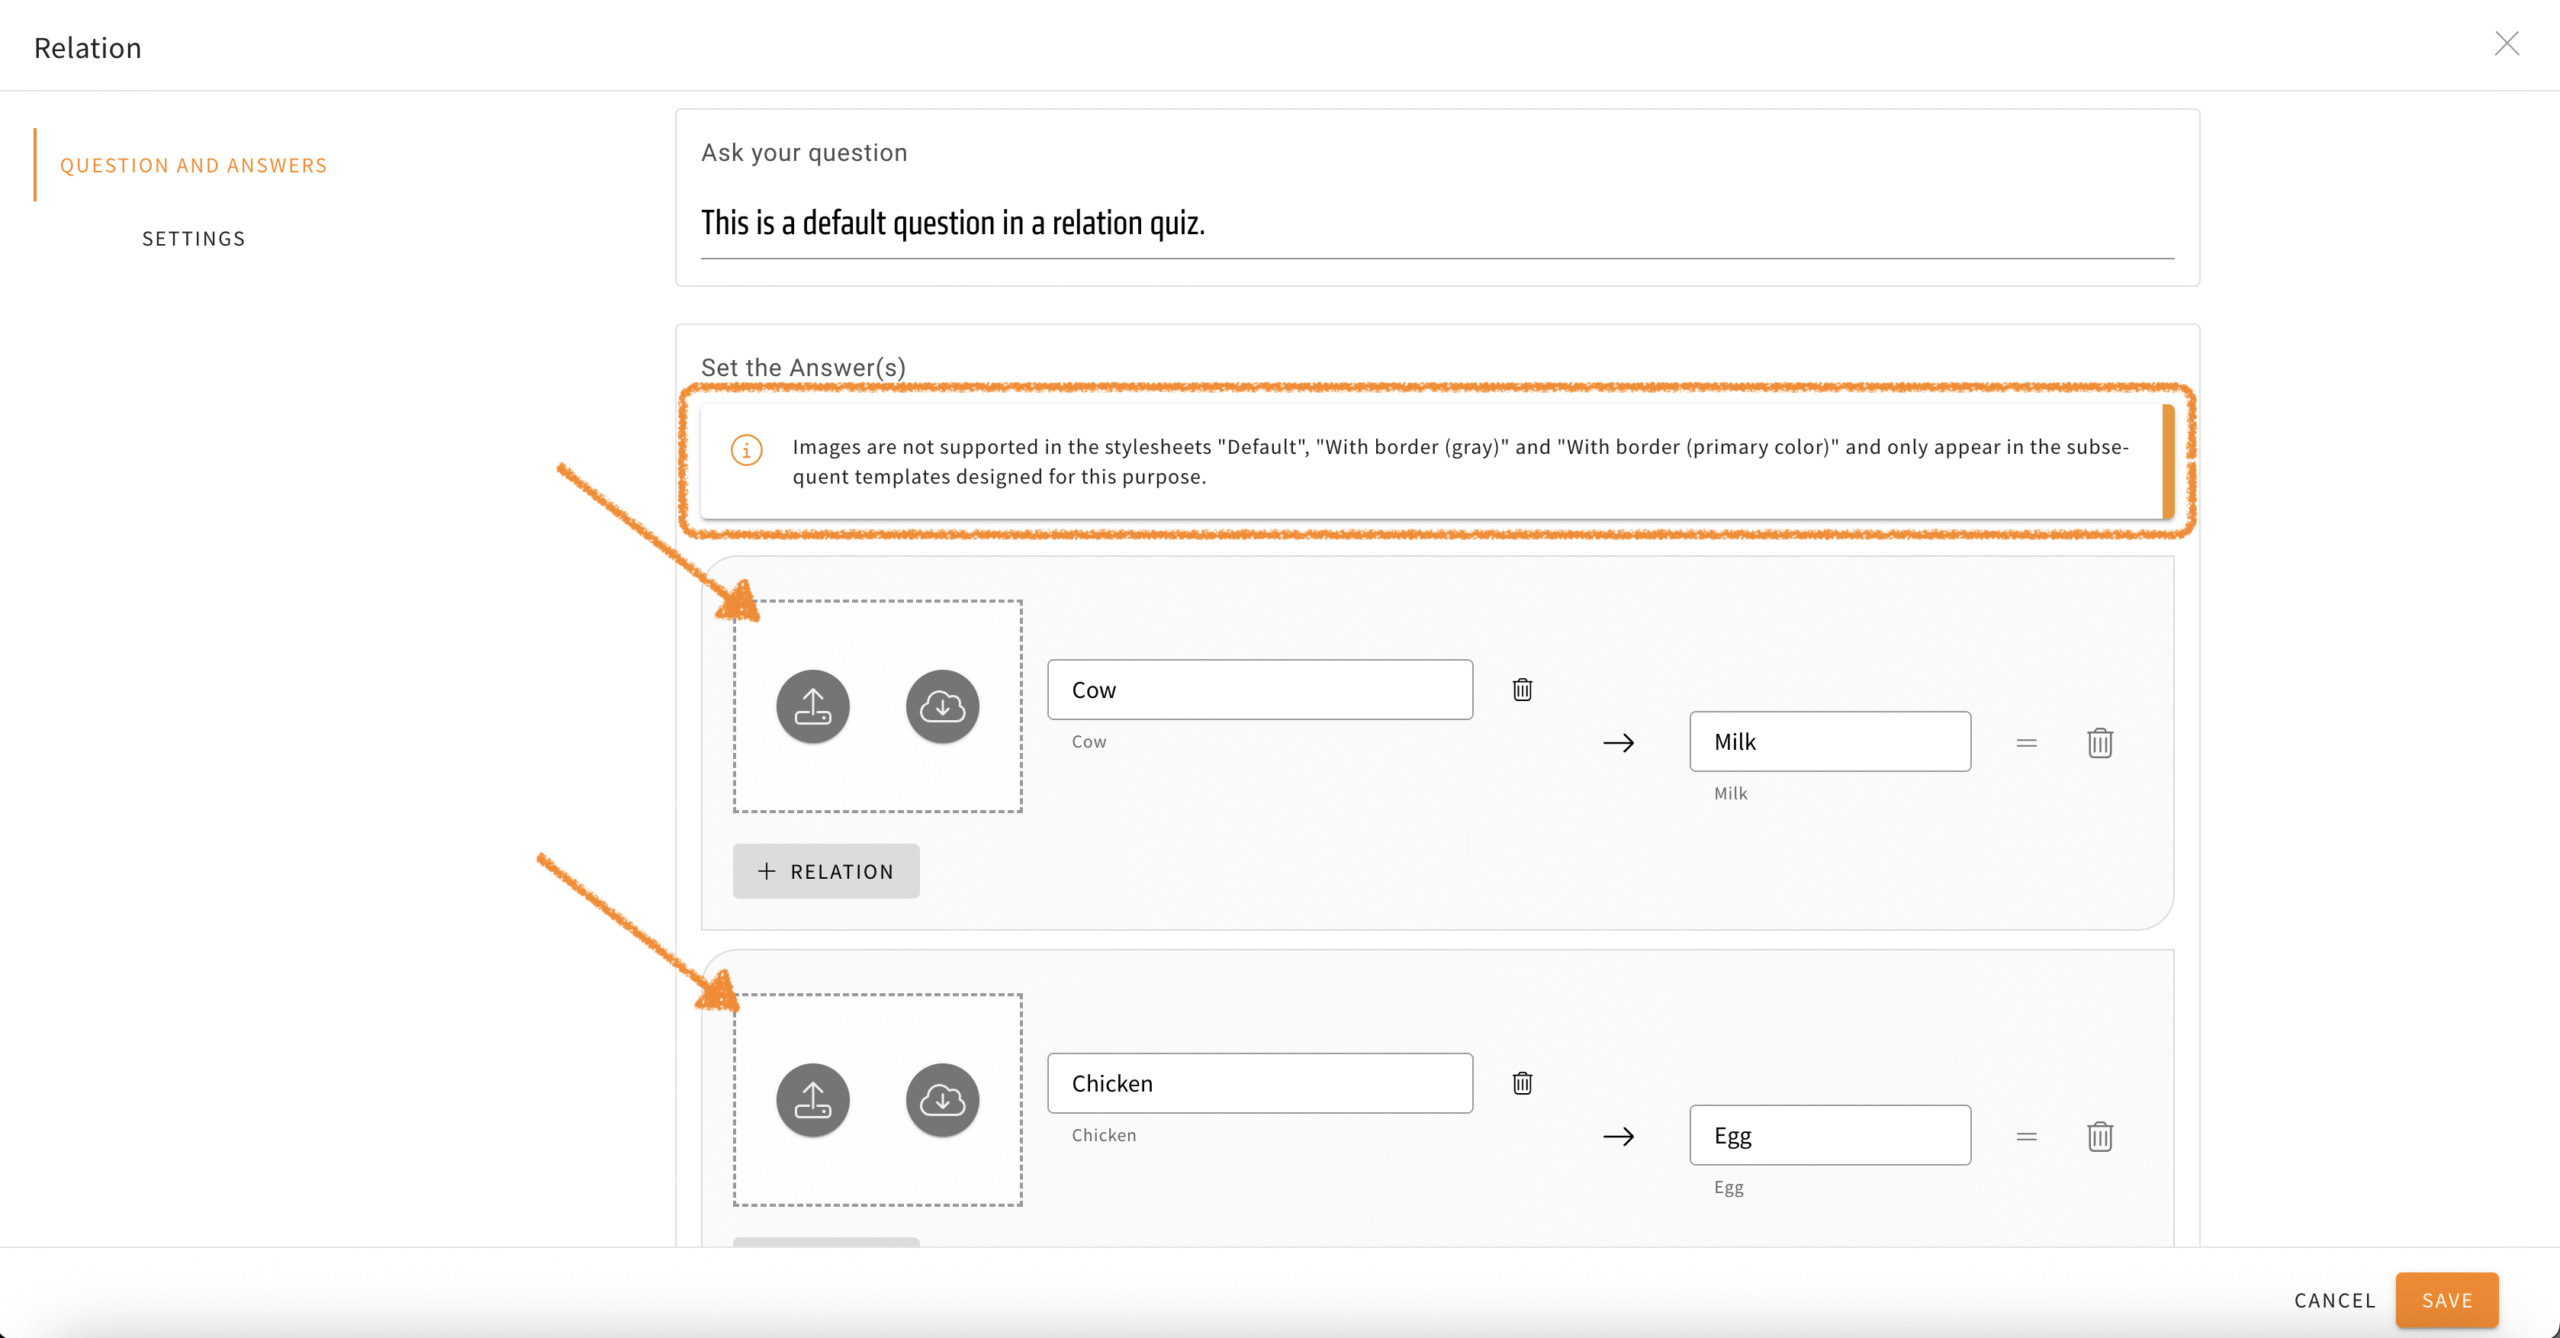The height and width of the screenshot is (1338, 2560).
Task: Close the Relation dialog
Action: click(x=2506, y=44)
